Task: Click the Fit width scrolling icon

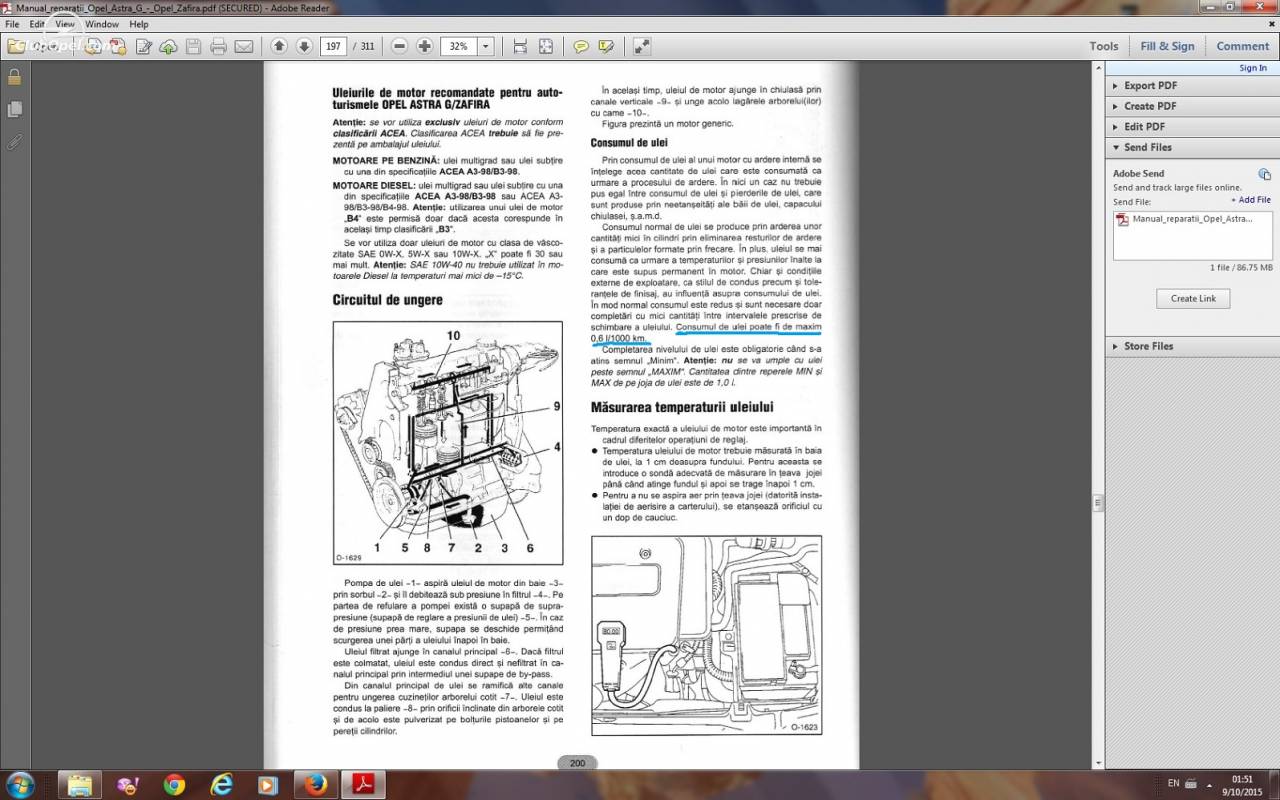Action: 520,46
